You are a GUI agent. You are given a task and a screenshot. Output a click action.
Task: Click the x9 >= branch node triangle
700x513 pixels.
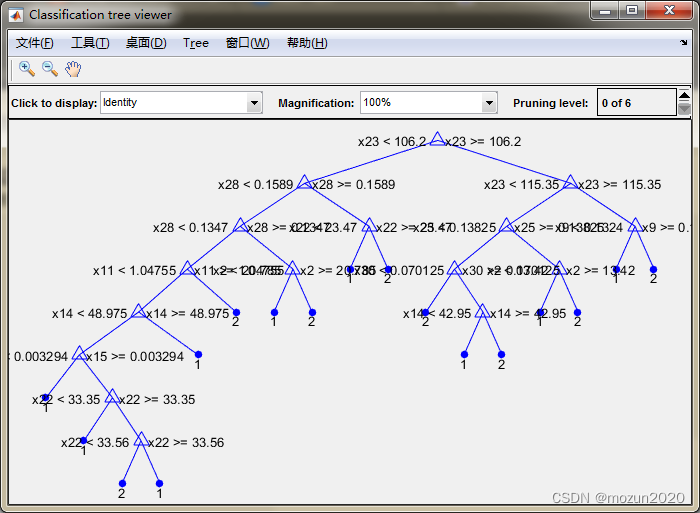[635, 225]
